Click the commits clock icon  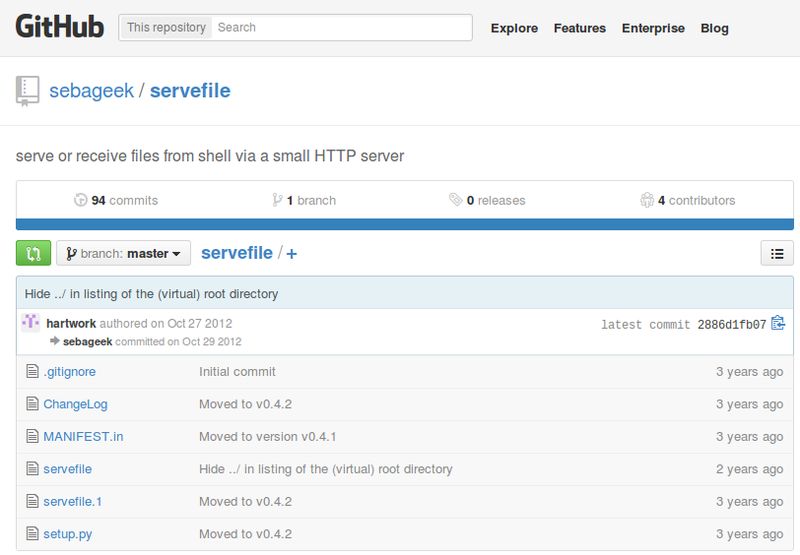(81, 200)
